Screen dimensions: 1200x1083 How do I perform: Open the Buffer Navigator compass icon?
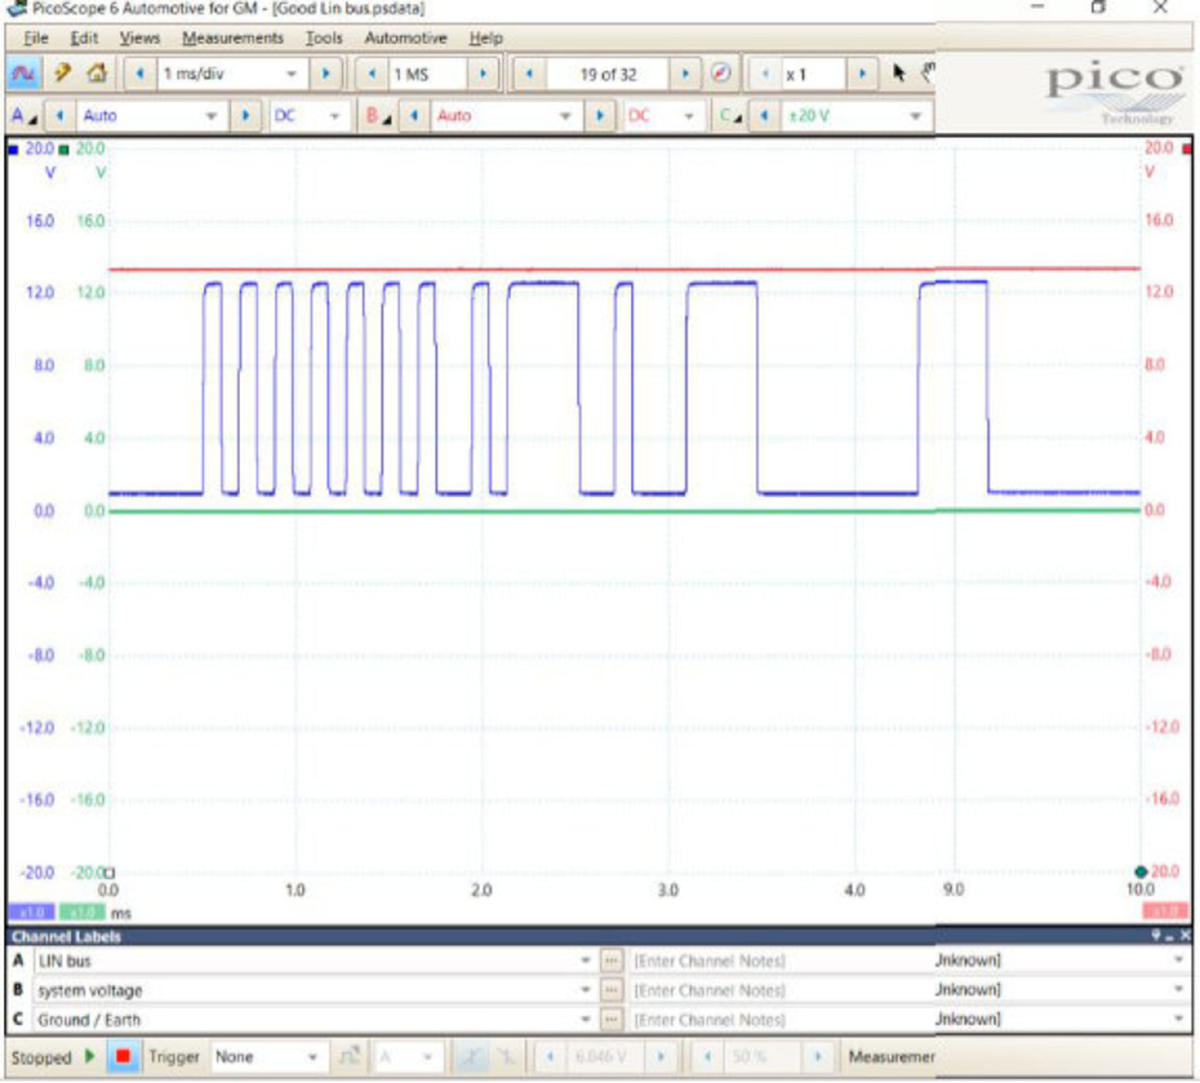(x=720, y=74)
